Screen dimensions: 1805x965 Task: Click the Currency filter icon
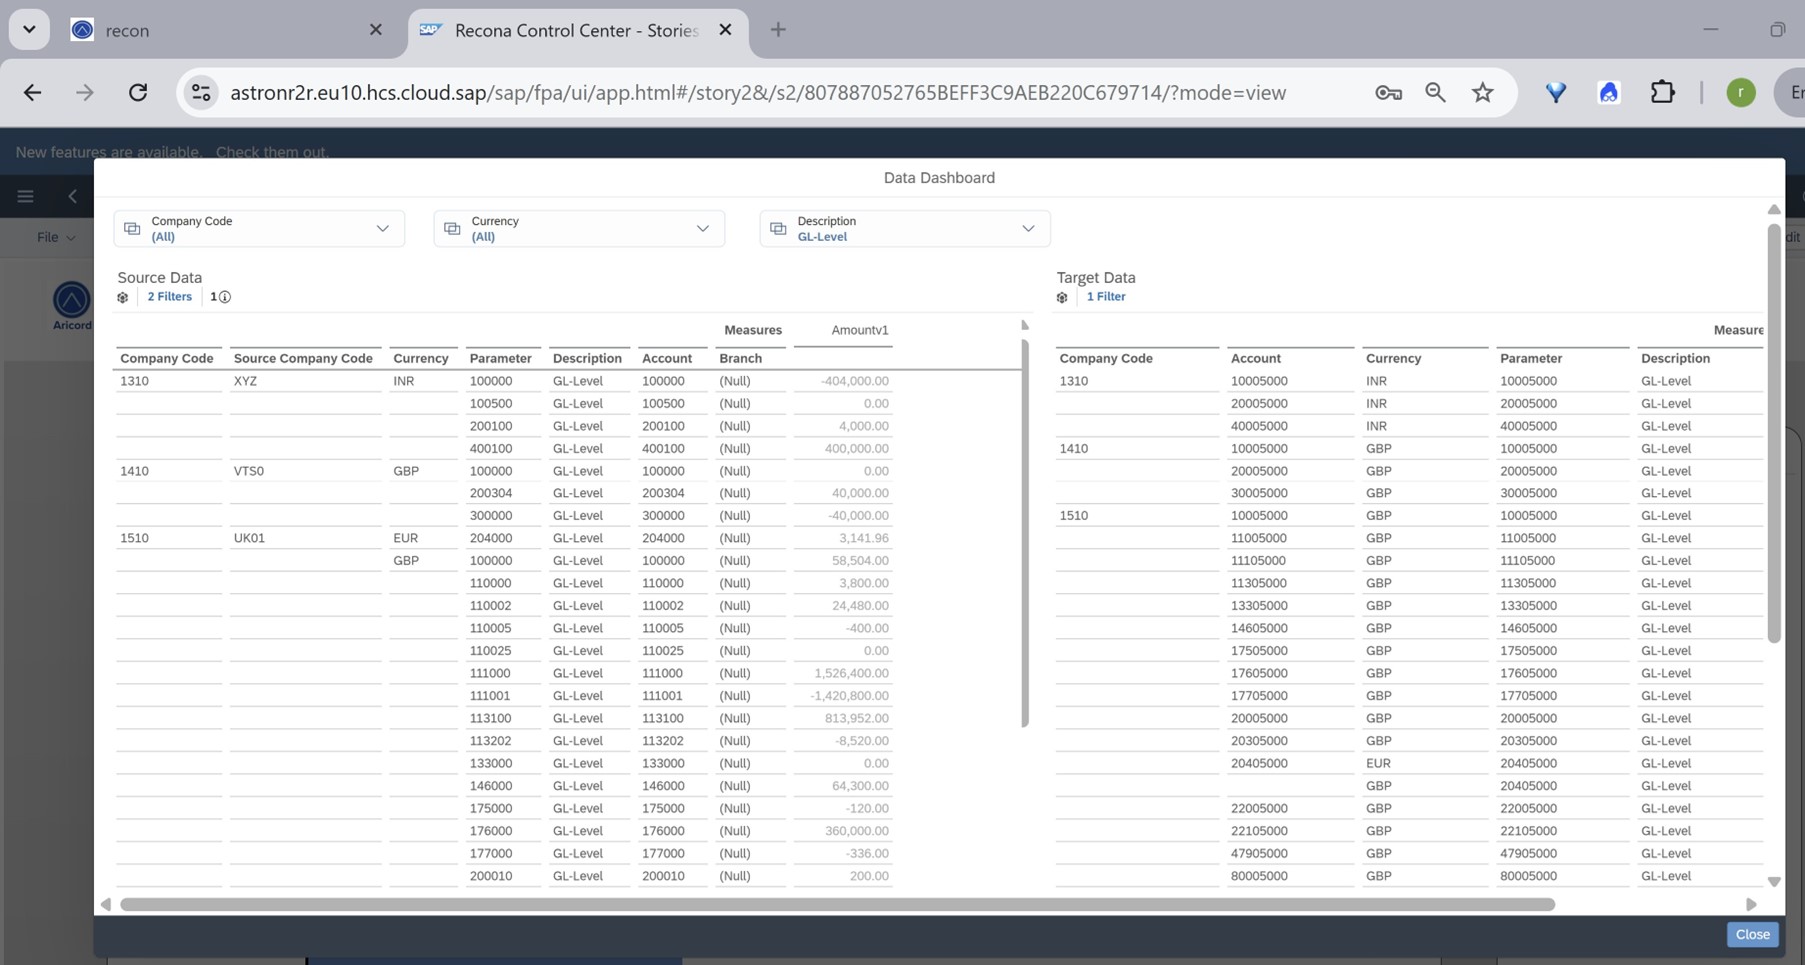[x=452, y=229]
